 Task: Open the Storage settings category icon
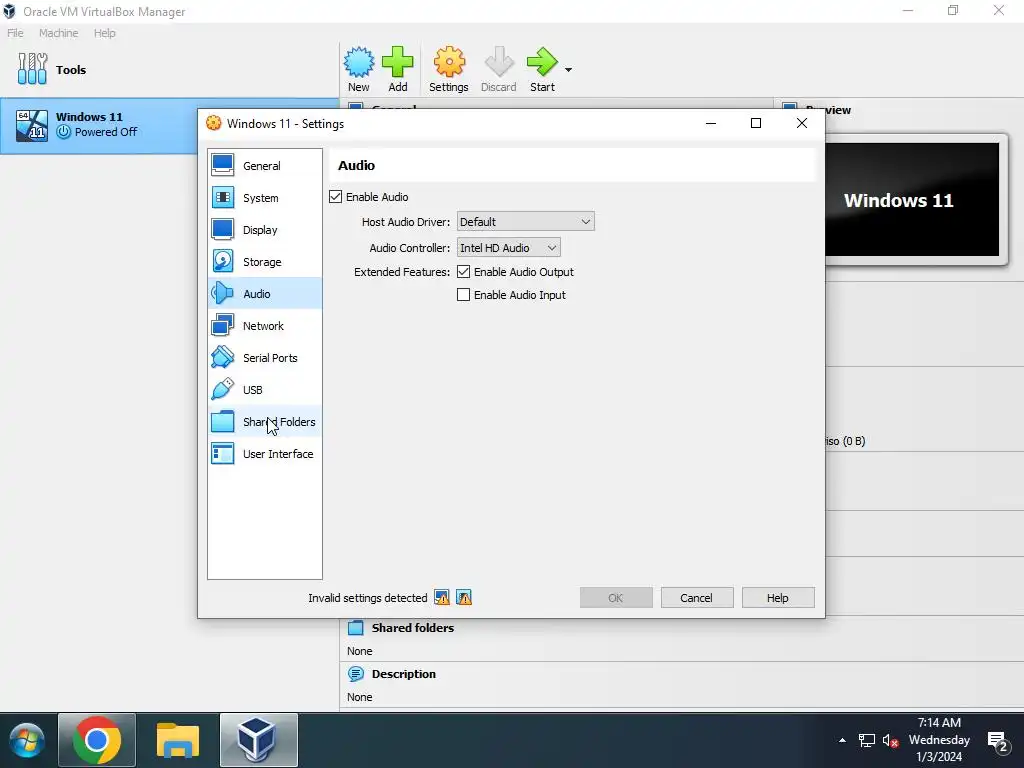[x=223, y=261]
